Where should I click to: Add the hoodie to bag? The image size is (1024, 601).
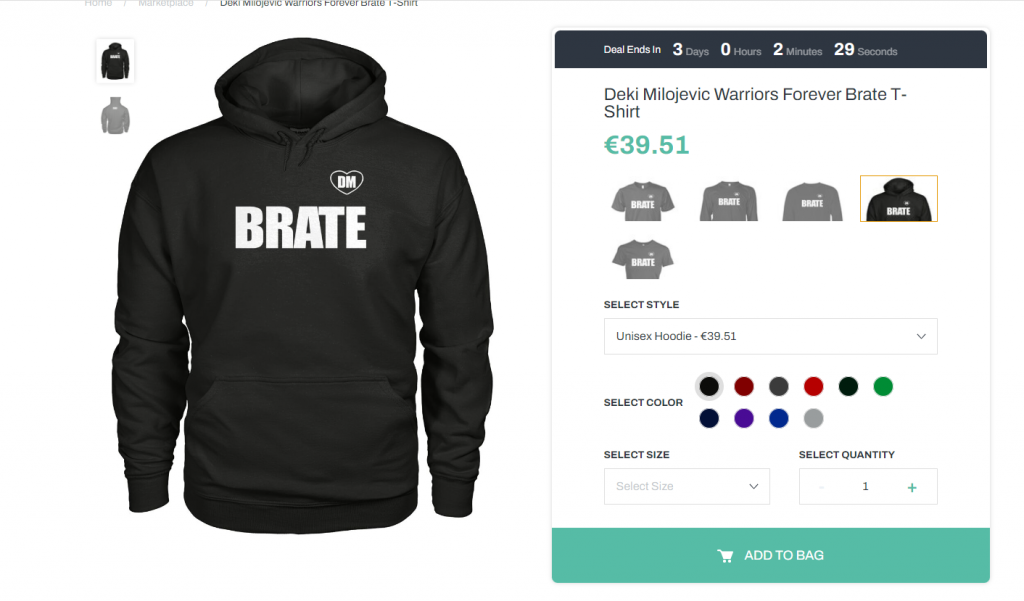point(771,555)
